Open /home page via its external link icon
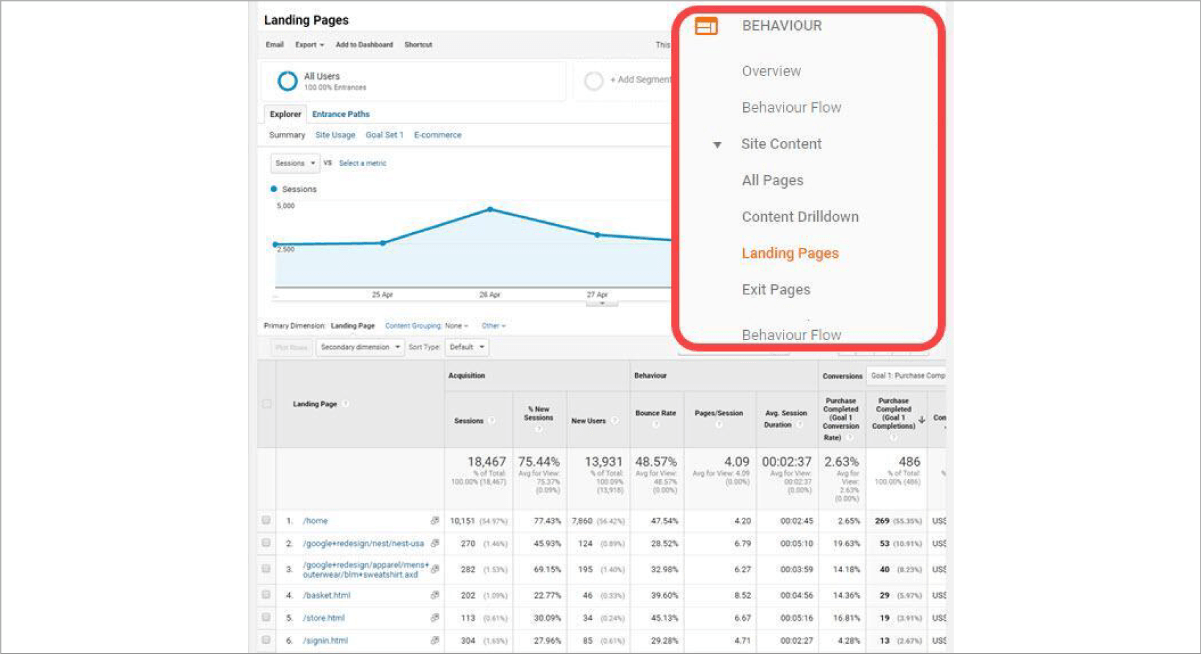 point(435,521)
